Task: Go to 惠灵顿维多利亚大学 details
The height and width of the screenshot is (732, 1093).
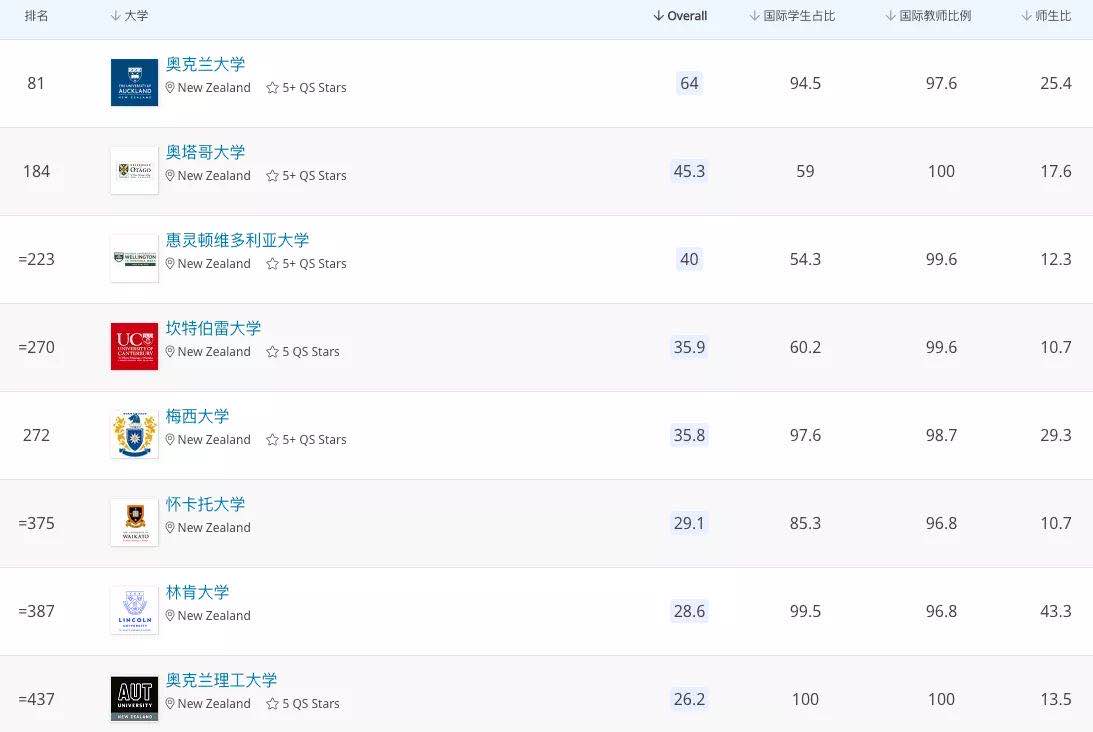Action: [238, 240]
